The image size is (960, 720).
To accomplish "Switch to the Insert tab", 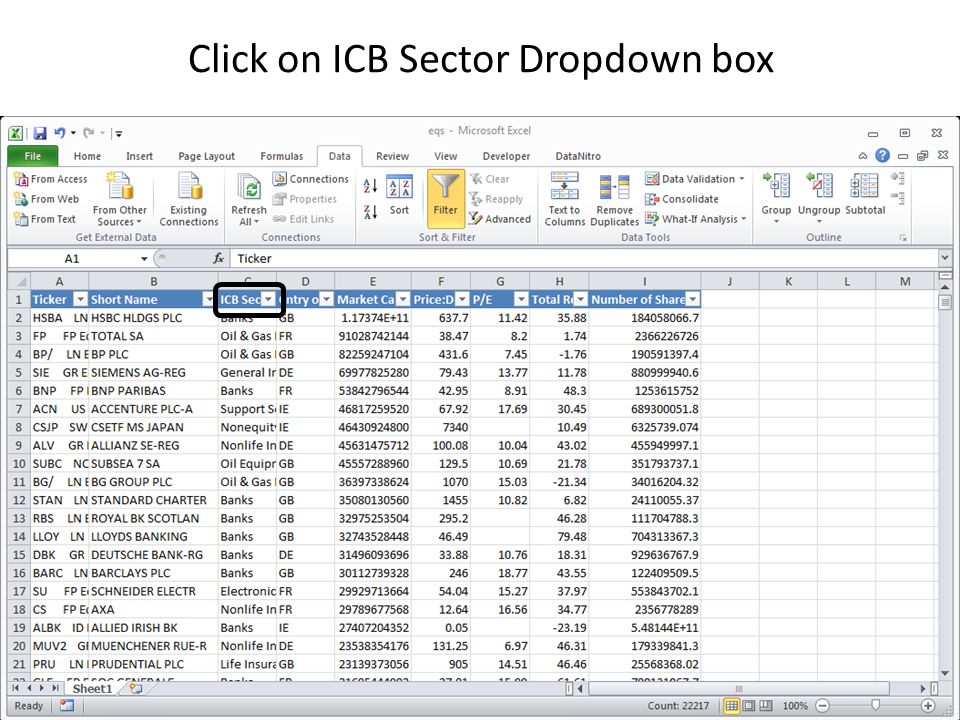I will [x=139, y=156].
